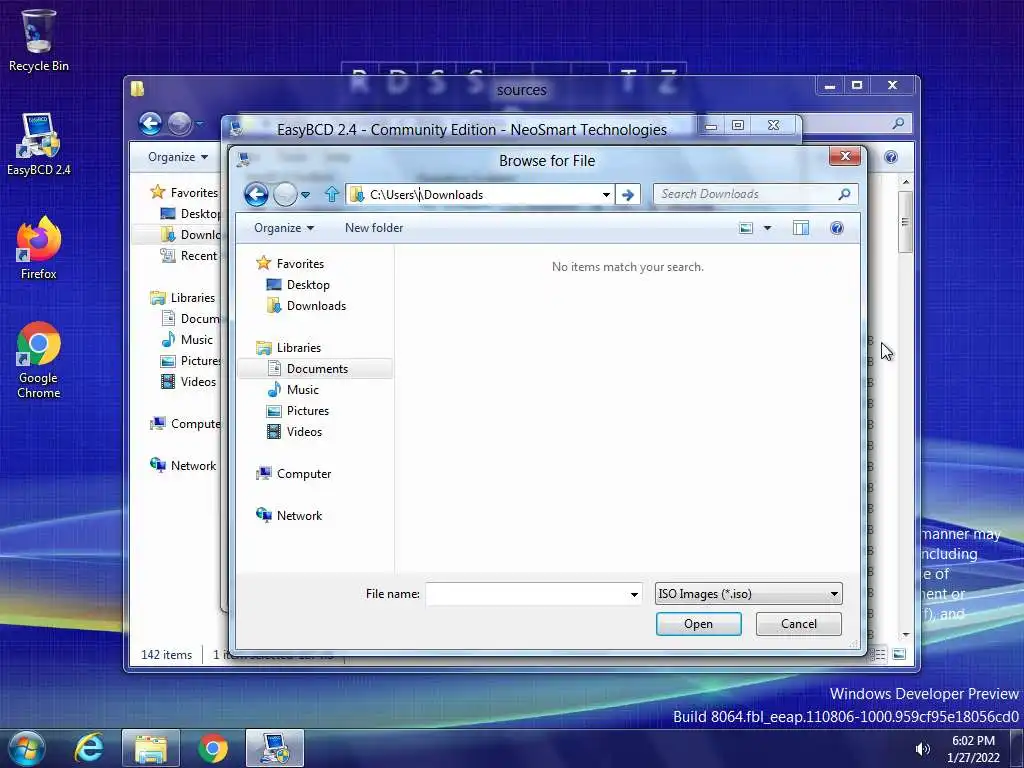
Task: Open Internet Explorer from taskbar
Action: [89, 748]
